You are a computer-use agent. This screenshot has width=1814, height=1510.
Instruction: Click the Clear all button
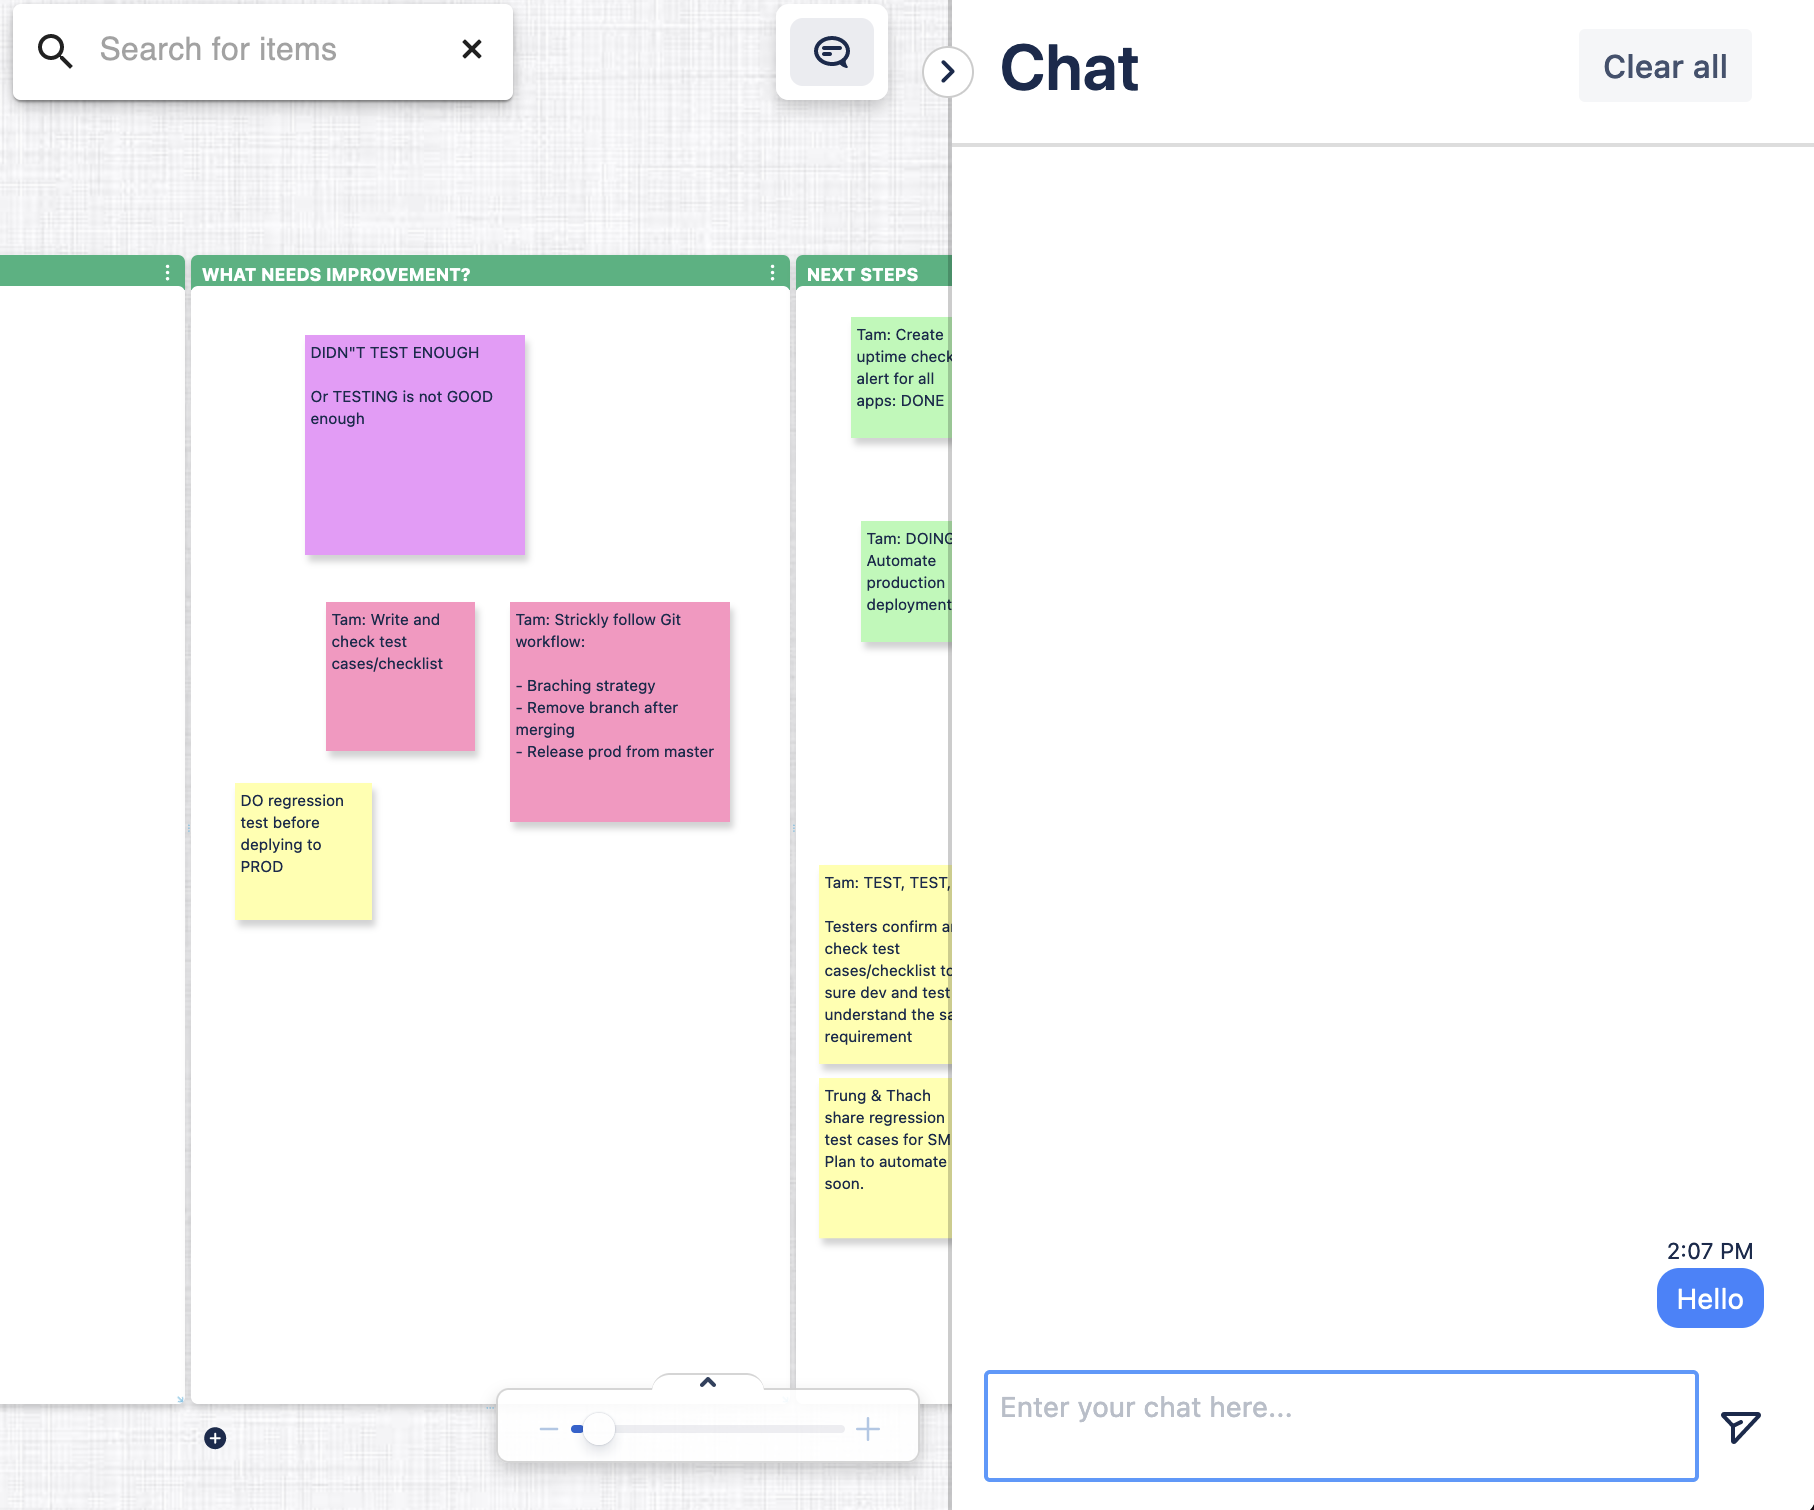pos(1664,67)
